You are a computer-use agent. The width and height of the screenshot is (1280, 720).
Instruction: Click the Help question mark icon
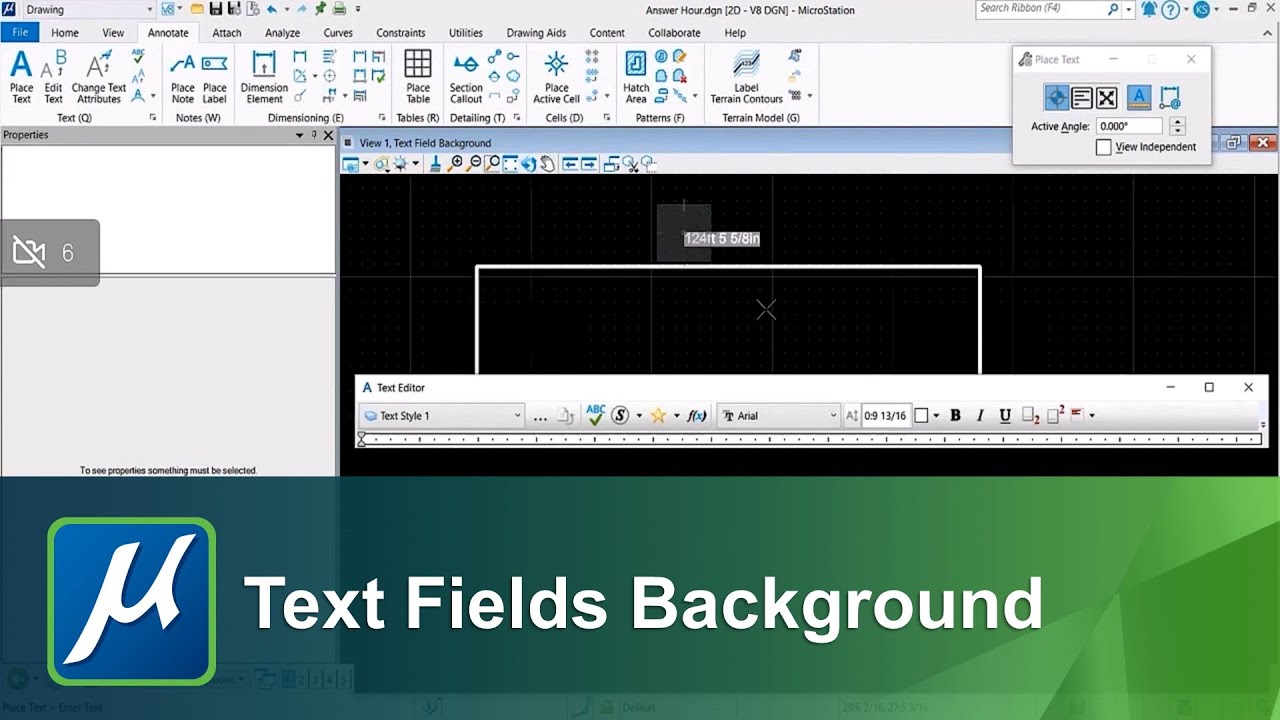tap(1171, 9)
